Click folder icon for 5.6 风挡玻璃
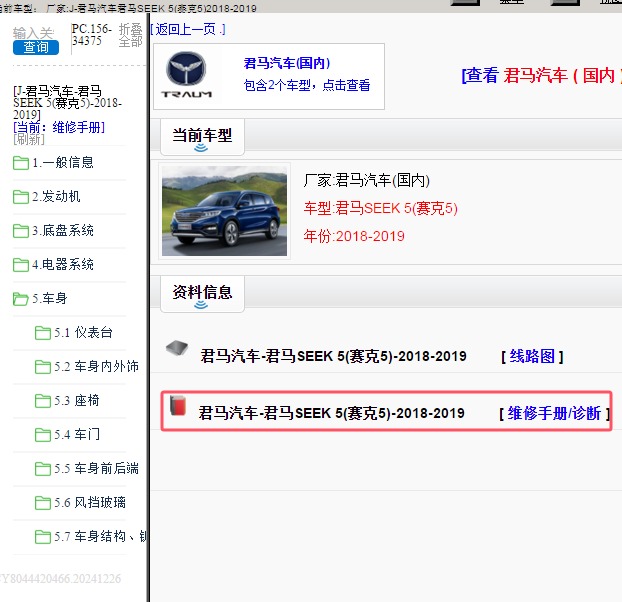The height and width of the screenshot is (602, 622). click(42, 503)
